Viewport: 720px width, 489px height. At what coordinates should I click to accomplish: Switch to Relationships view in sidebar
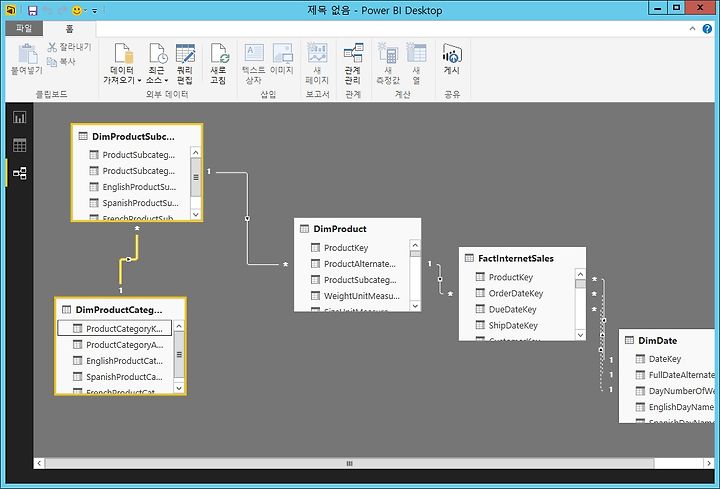point(19,173)
